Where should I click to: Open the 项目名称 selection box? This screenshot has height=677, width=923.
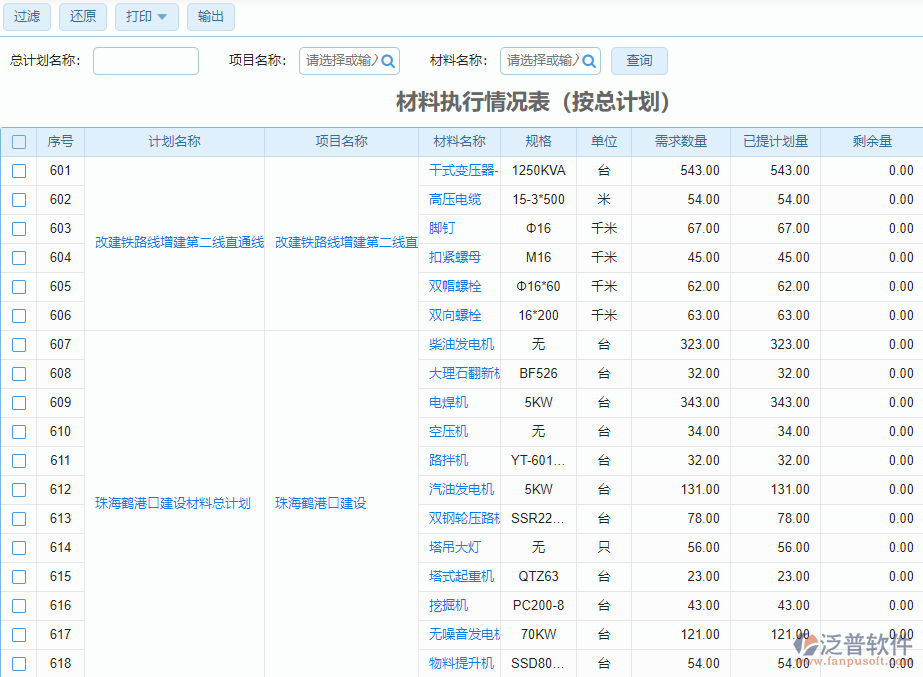[x=342, y=60]
